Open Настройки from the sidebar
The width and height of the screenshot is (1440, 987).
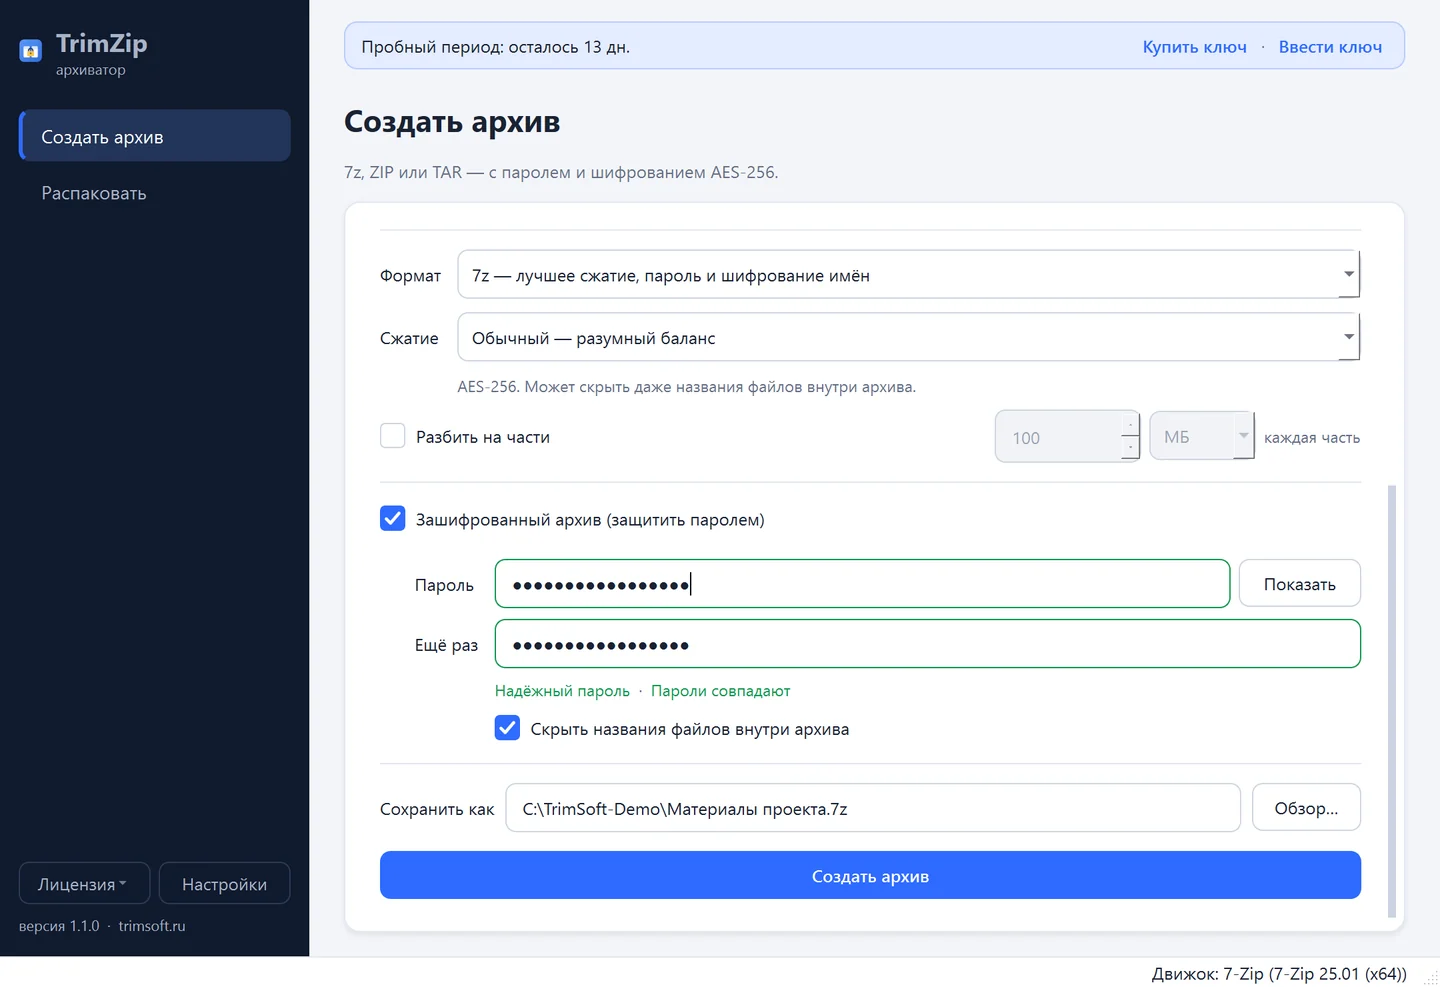pos(224,884)
